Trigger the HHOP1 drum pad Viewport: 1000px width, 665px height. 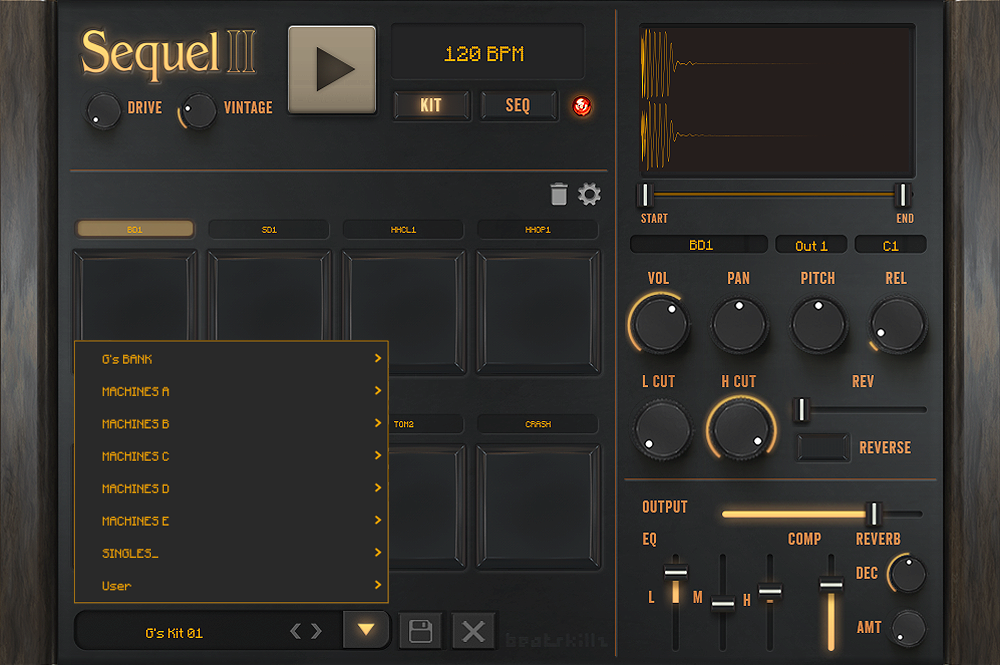click(538, 312)
